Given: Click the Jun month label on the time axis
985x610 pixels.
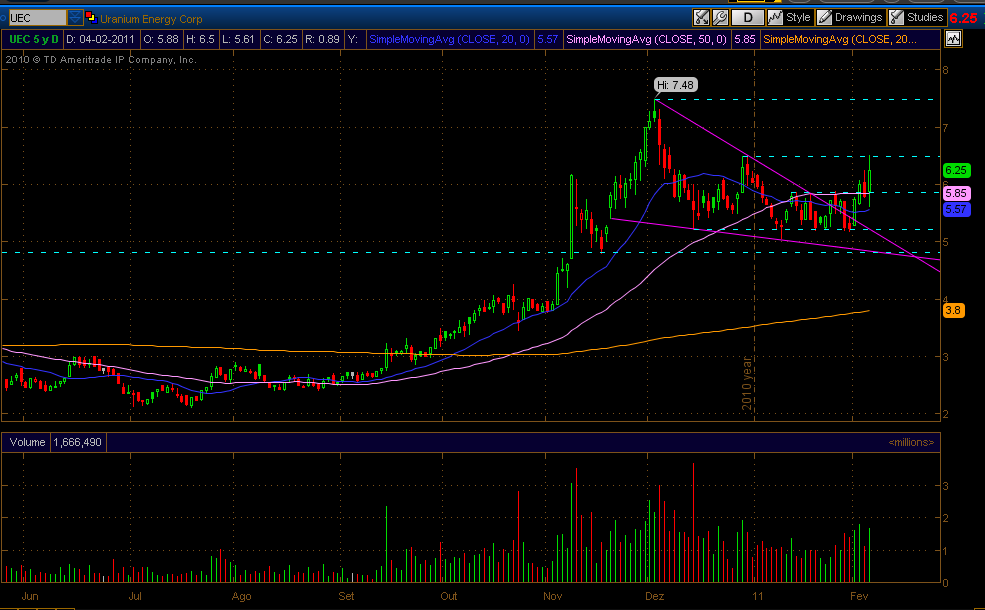Looking at the screenshot, I should 30,596.
